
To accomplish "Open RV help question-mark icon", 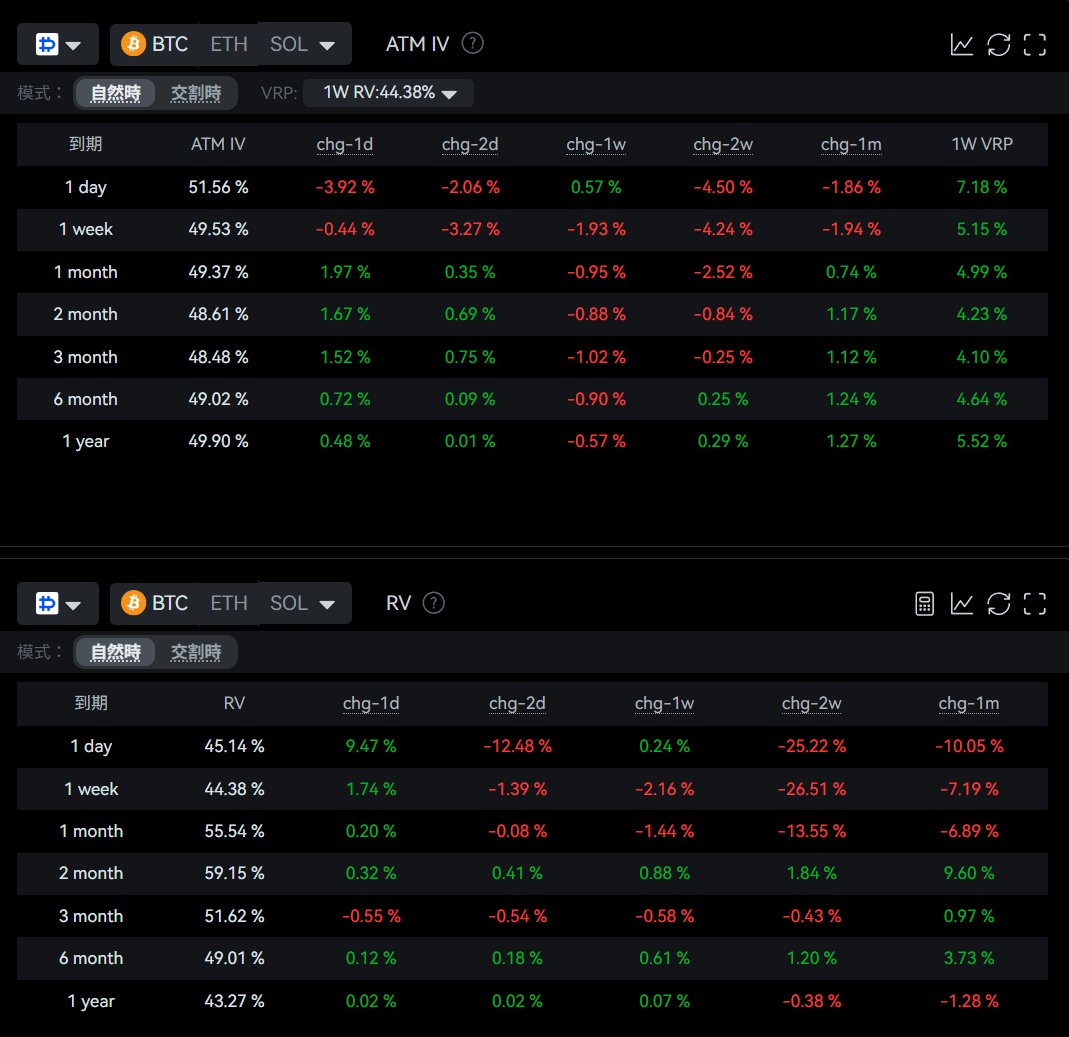I will click(434, 603).
